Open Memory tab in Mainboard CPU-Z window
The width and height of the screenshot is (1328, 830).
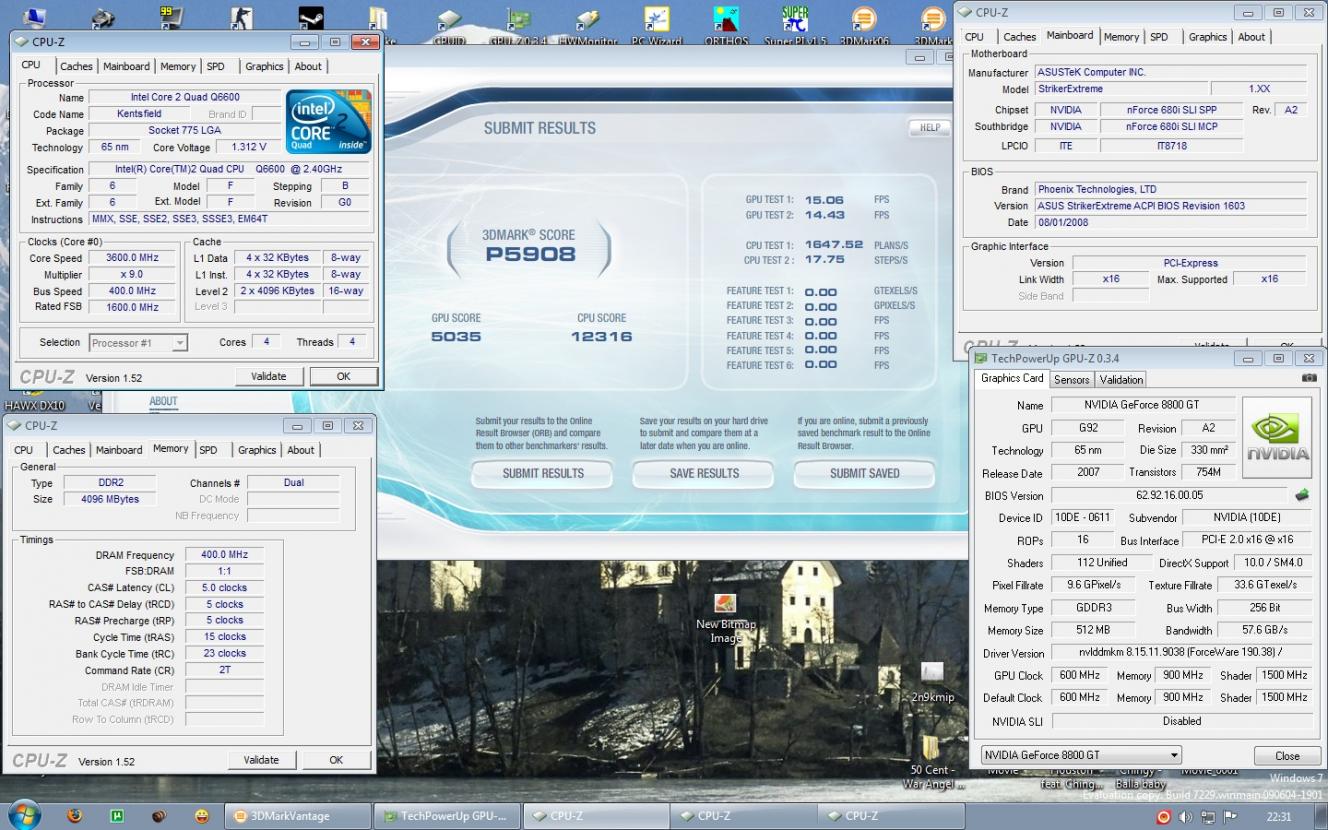coord(1121,37)
